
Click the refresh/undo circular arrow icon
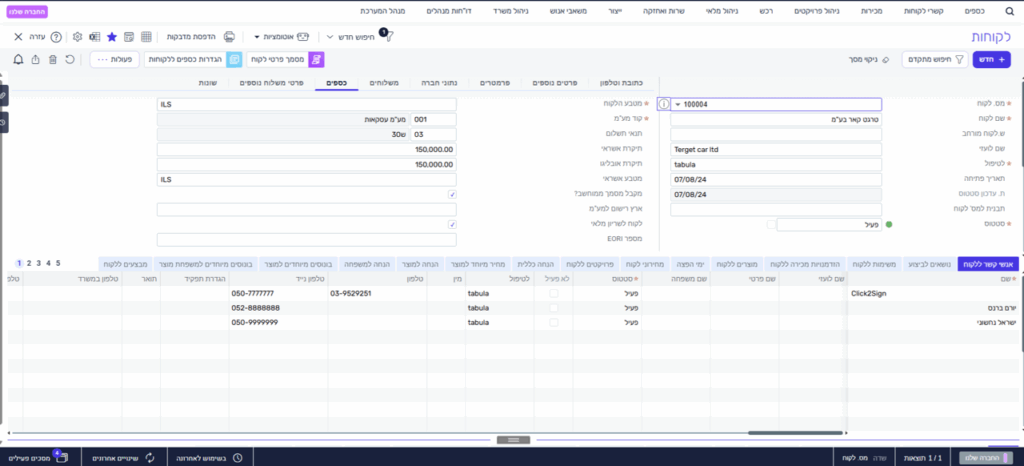pyautogui.click(x=70, y=59)
